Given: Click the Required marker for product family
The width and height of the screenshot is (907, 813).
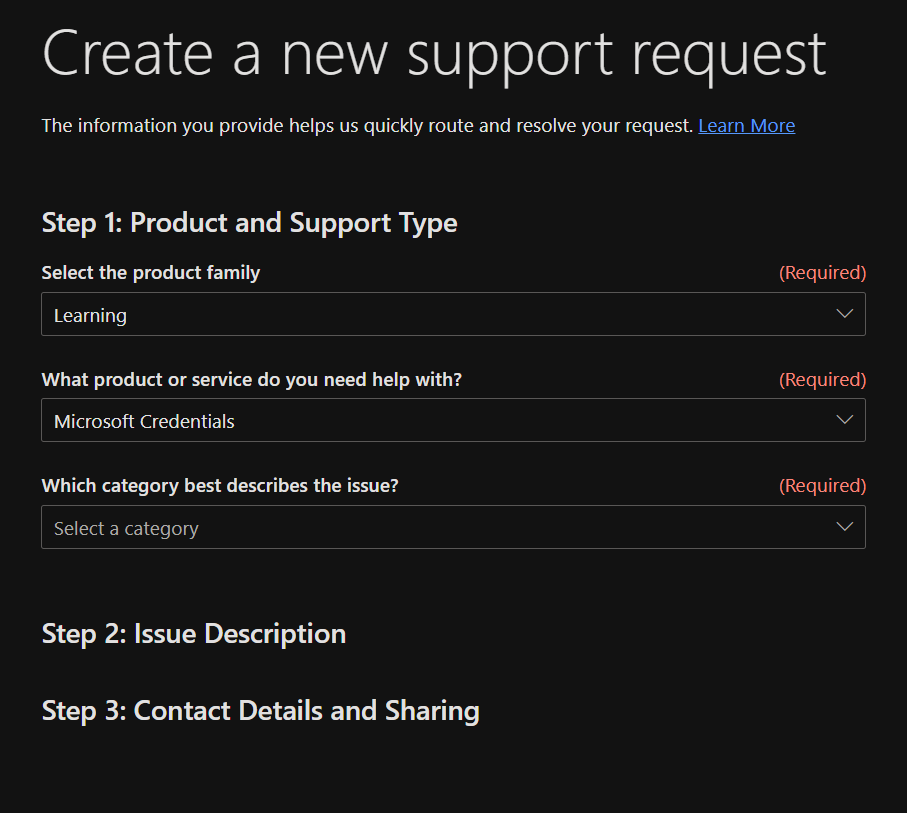Looking at the screenshot, I should 822,273.
